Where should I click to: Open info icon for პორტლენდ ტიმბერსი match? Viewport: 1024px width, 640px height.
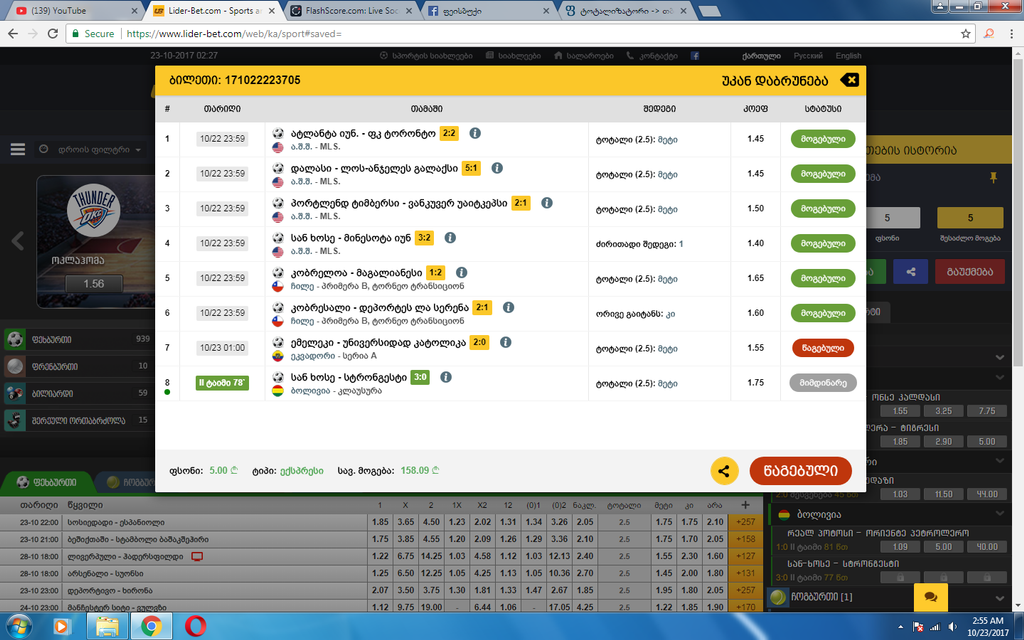[x=547, y=202]
